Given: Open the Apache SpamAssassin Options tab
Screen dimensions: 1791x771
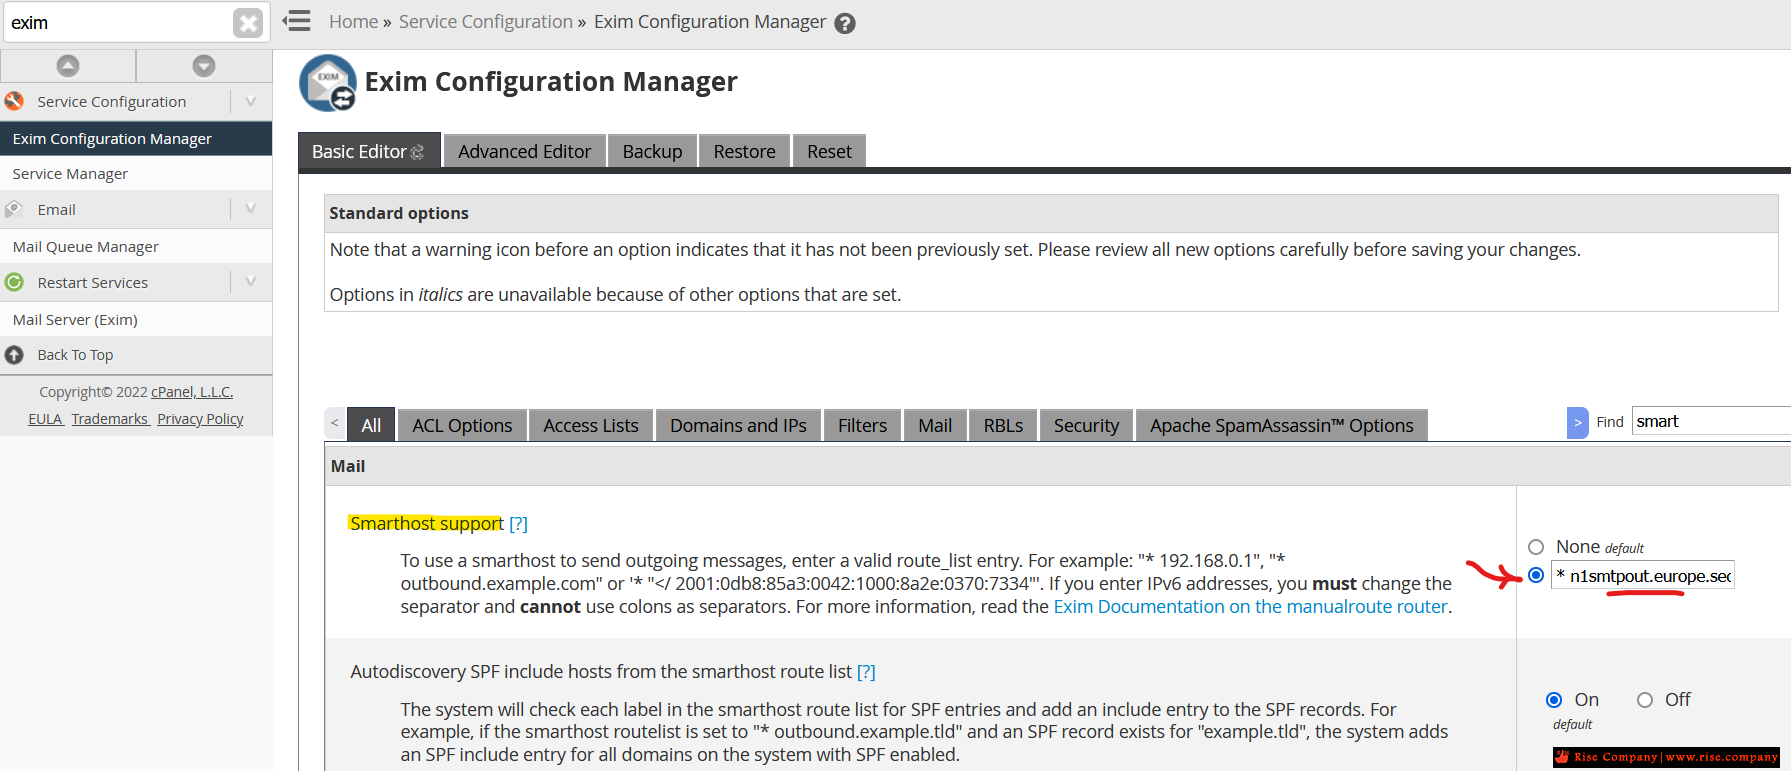Looking at the screenshot, I should 1282,425.
